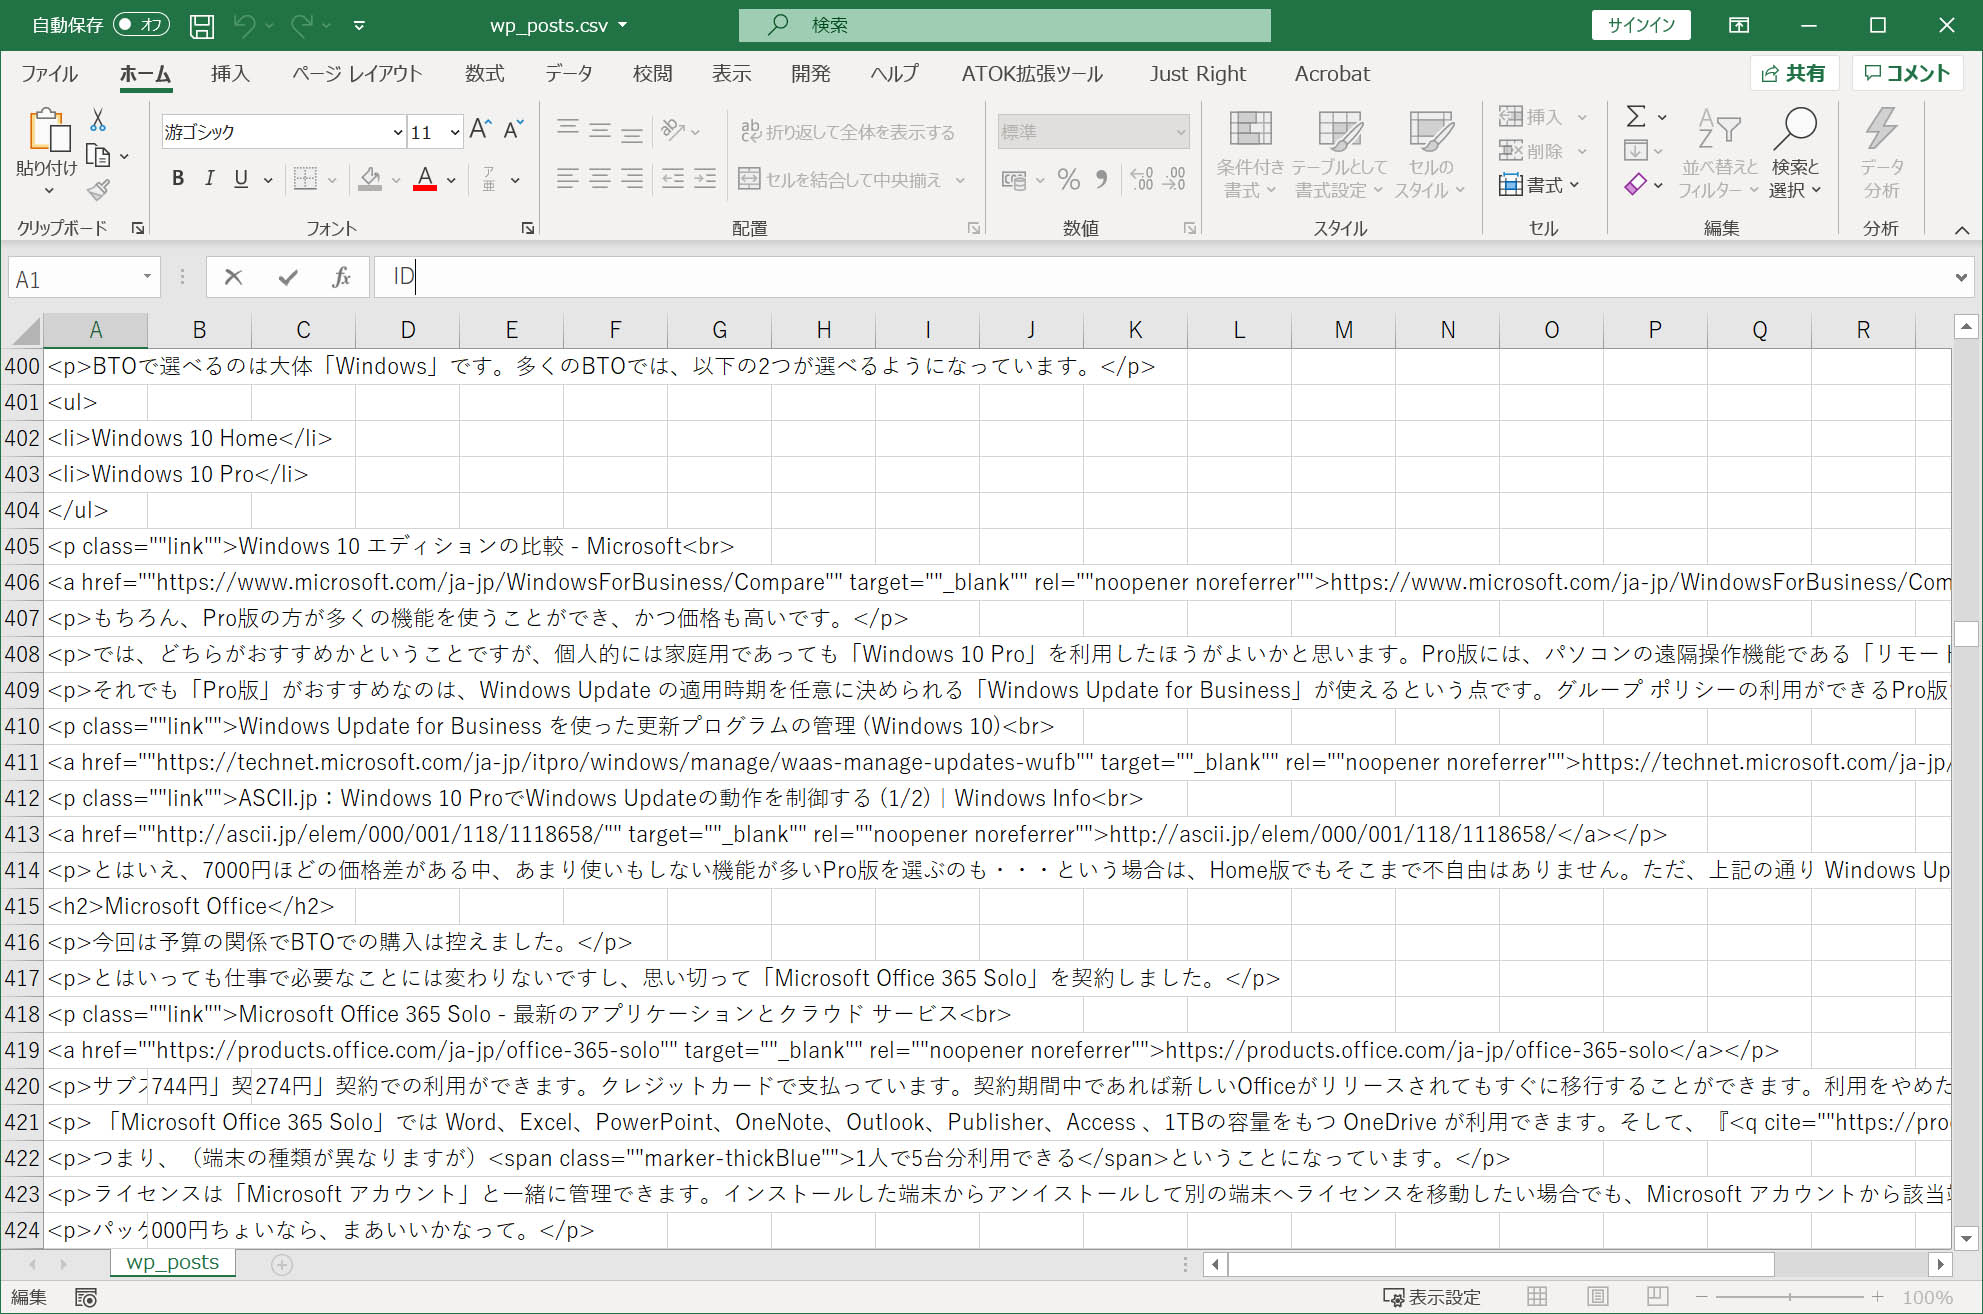Open the font size dropdown showing 11
The image size is (1983, 1314).
[455, 132]
